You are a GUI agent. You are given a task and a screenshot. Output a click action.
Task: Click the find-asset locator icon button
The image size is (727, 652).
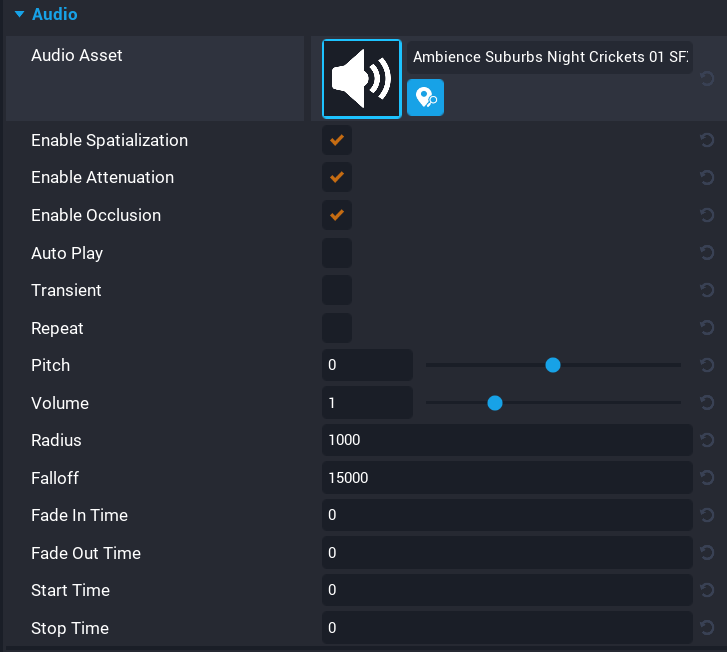[425, 98]
